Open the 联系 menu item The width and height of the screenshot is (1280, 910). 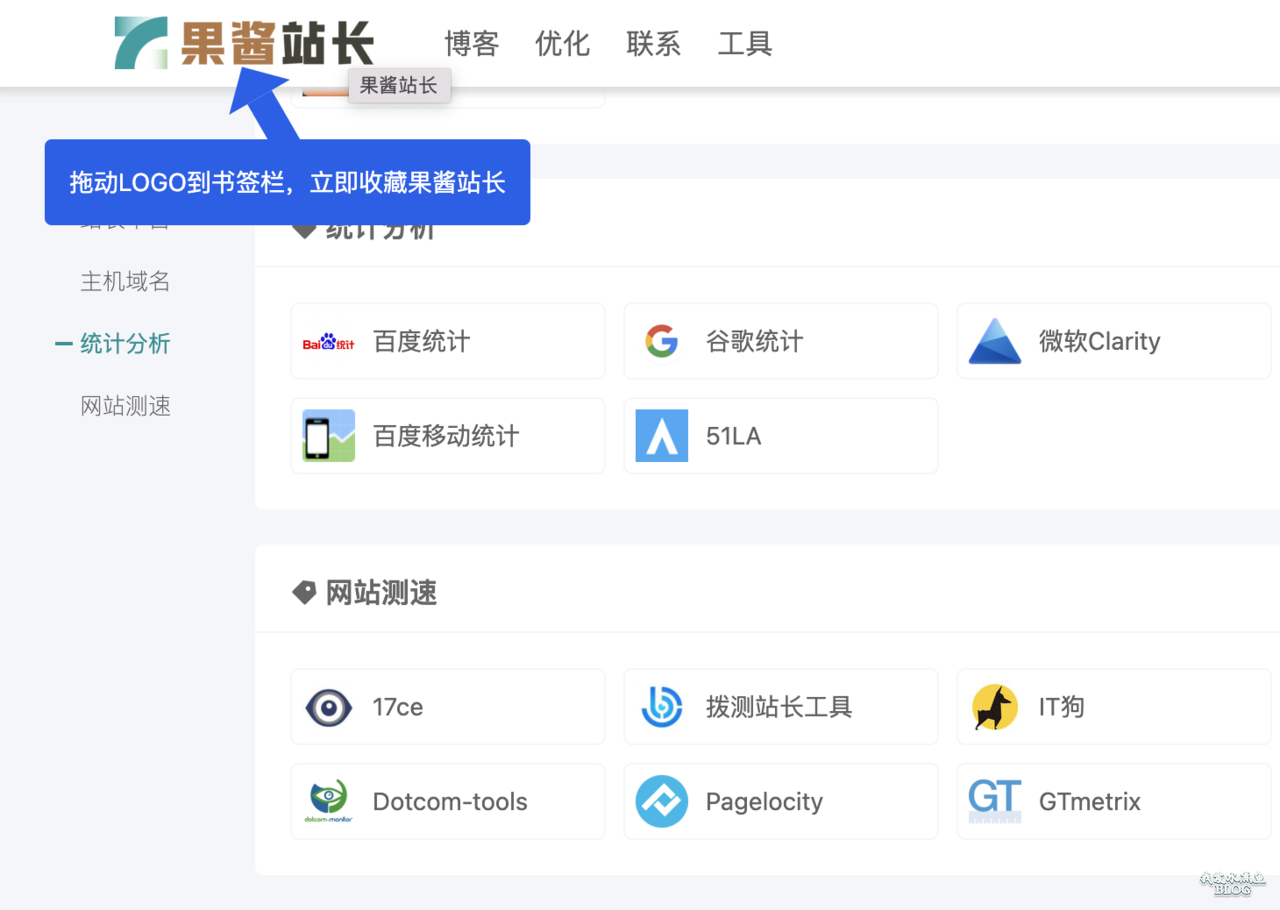point(654,44)
